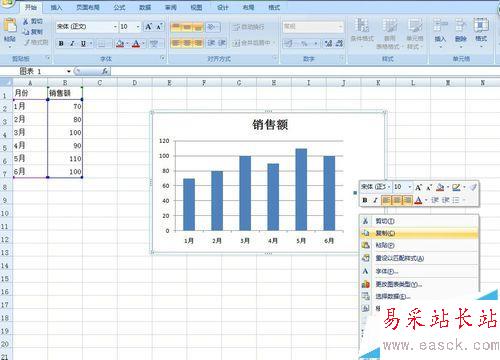The height and width of the screenshot is (360, 500).
Task: Click the ribbon Decrease Indent icon
Action: click(x=211, y=43)
